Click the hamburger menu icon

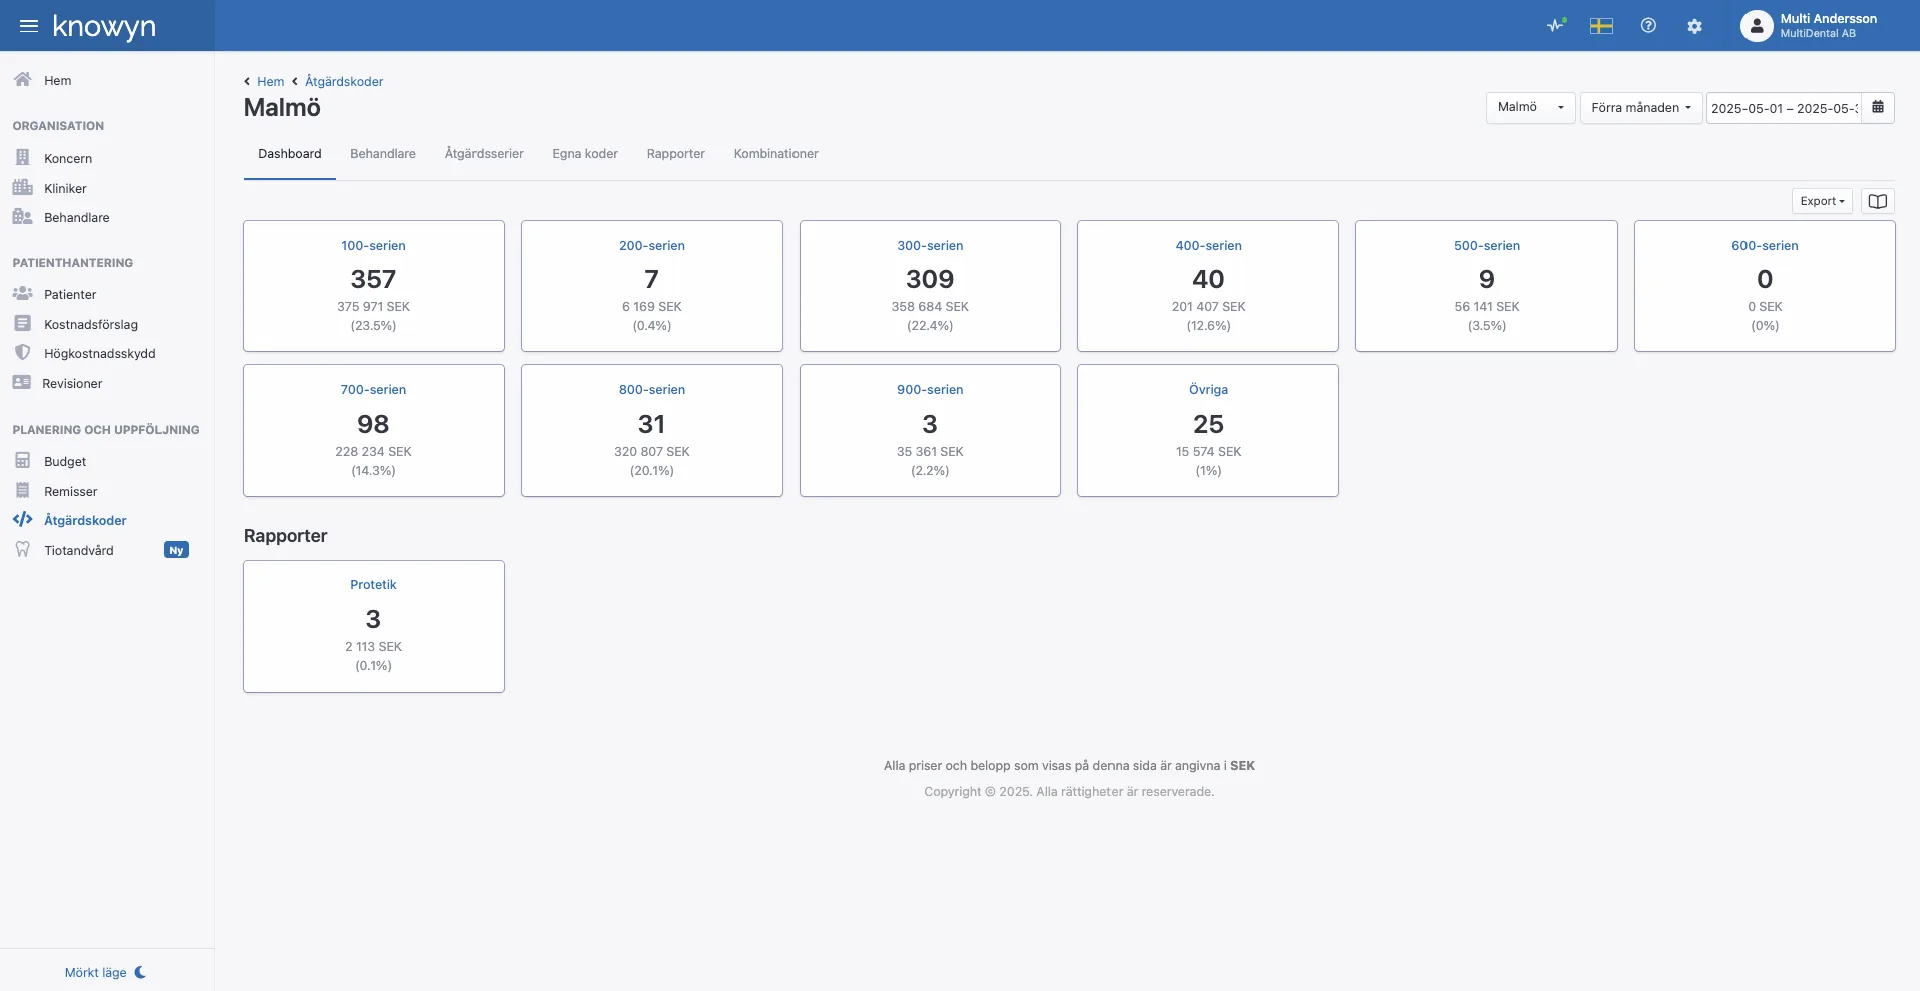click(29, 26)
